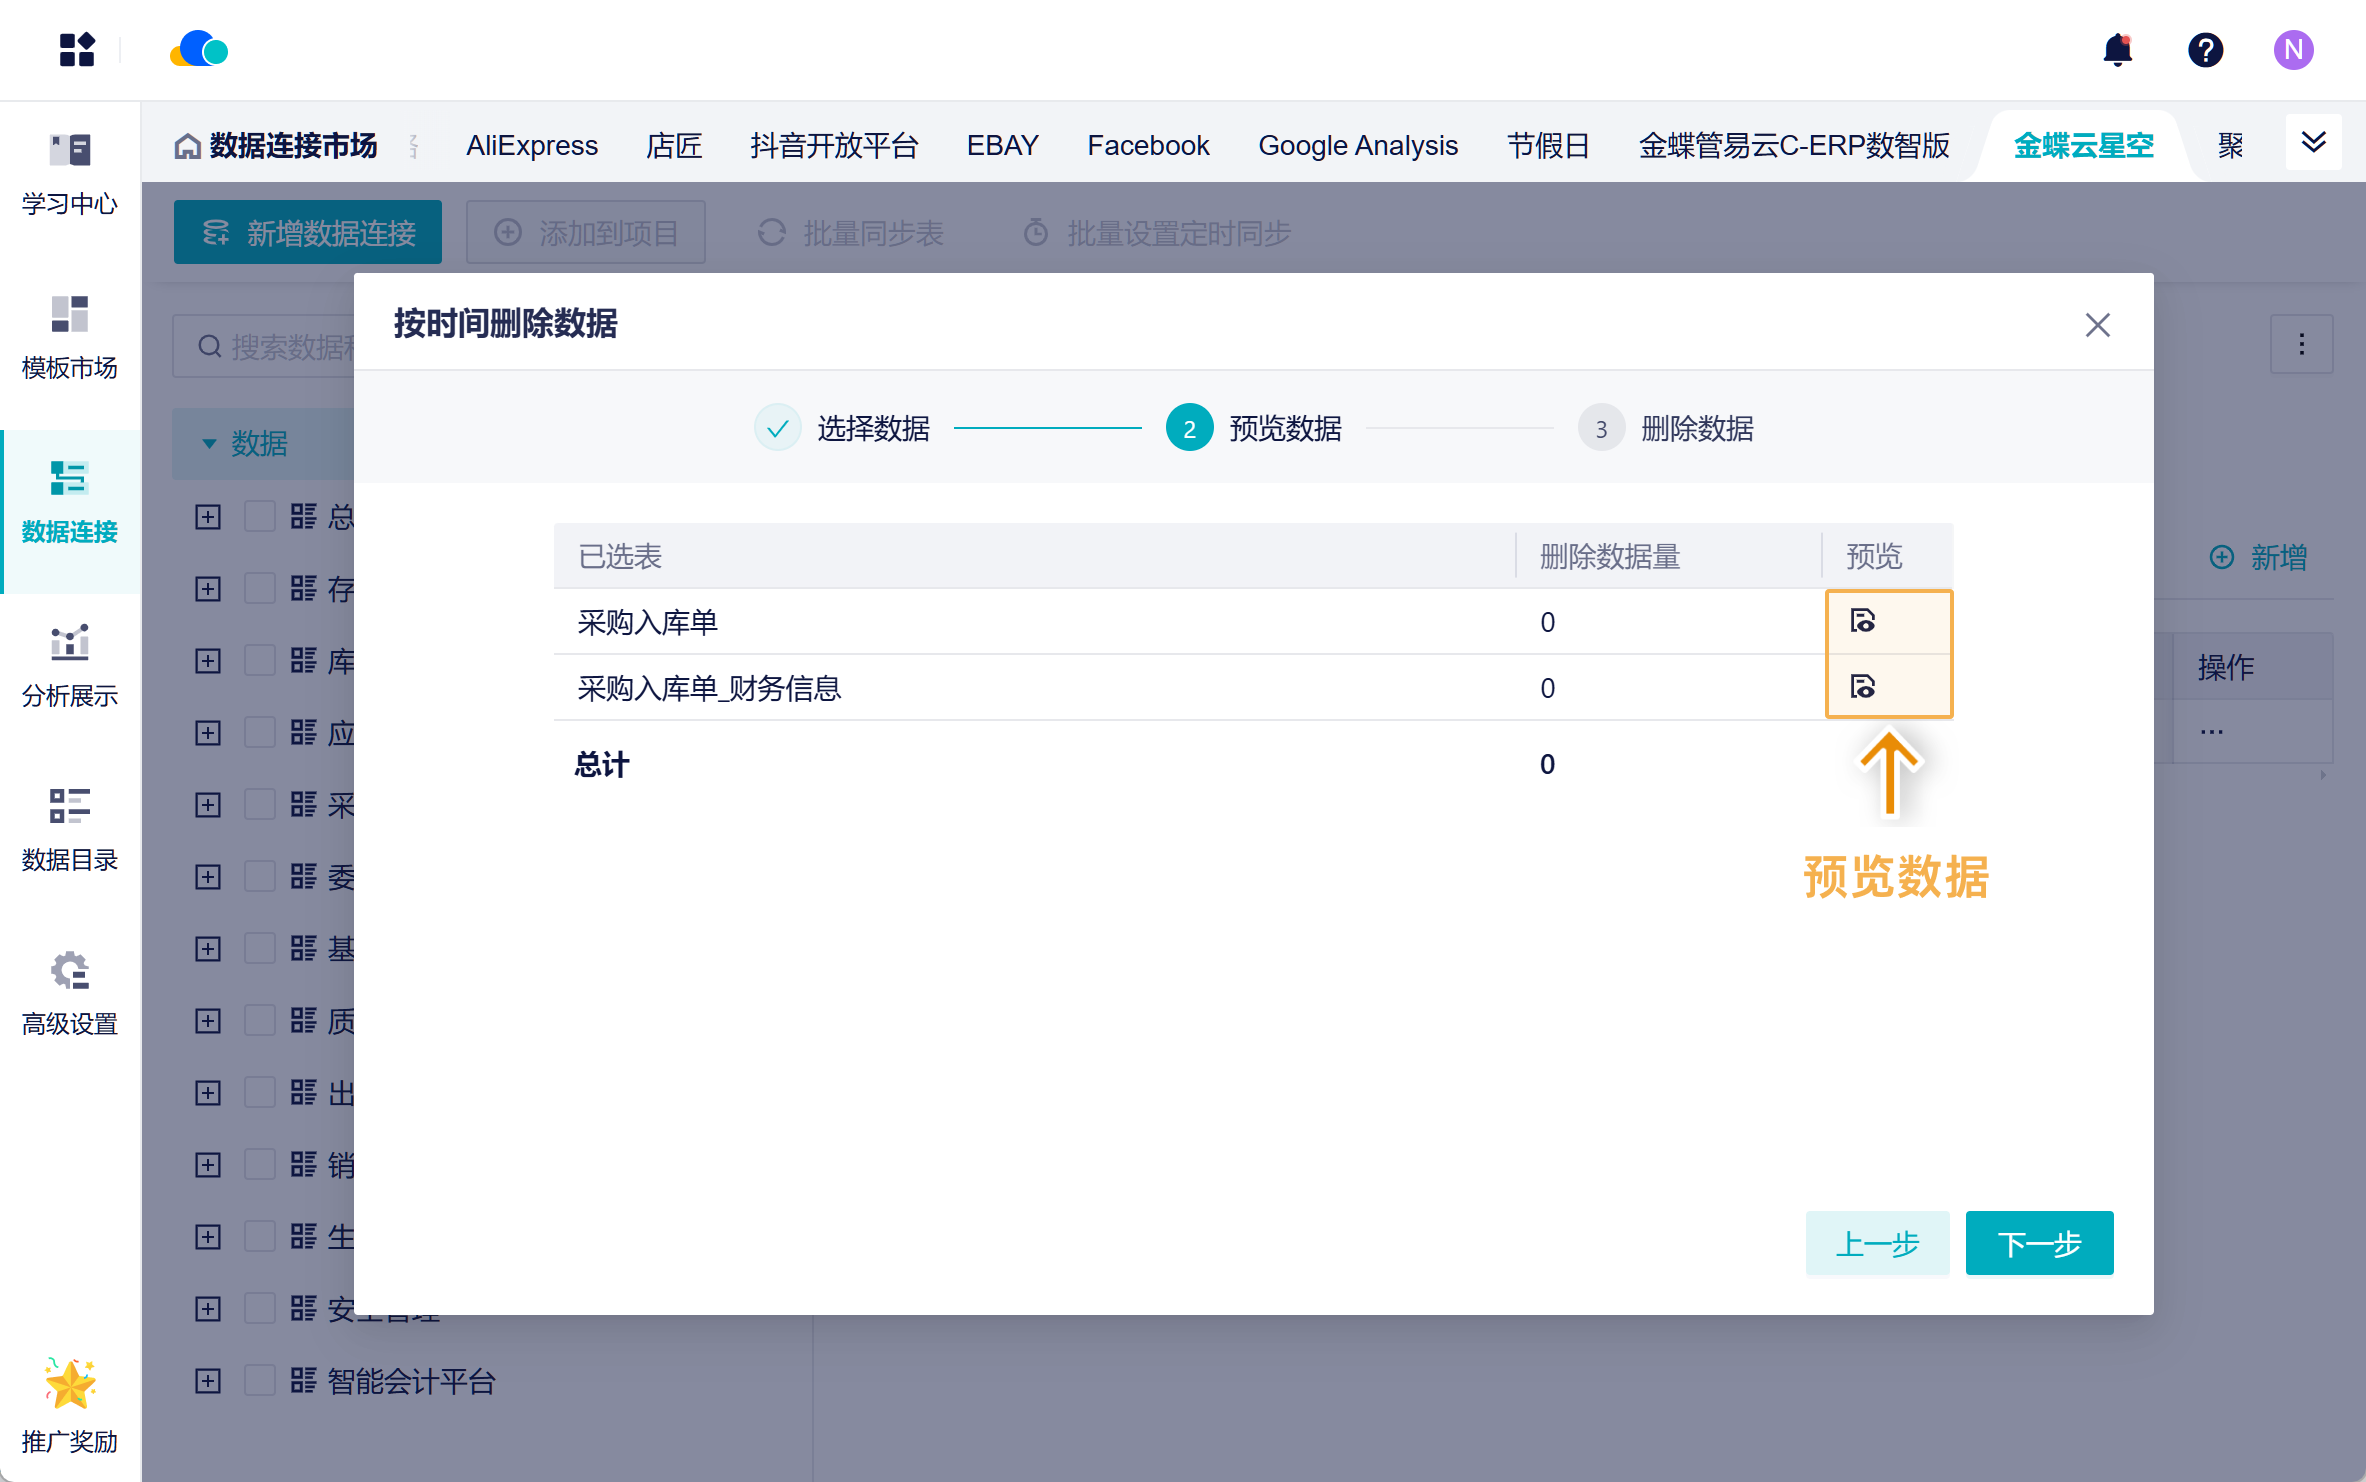Screen dimensions: 2366x1482
Task: Tick the checkbox for 质 node
Action: (x=260, y=1021)
